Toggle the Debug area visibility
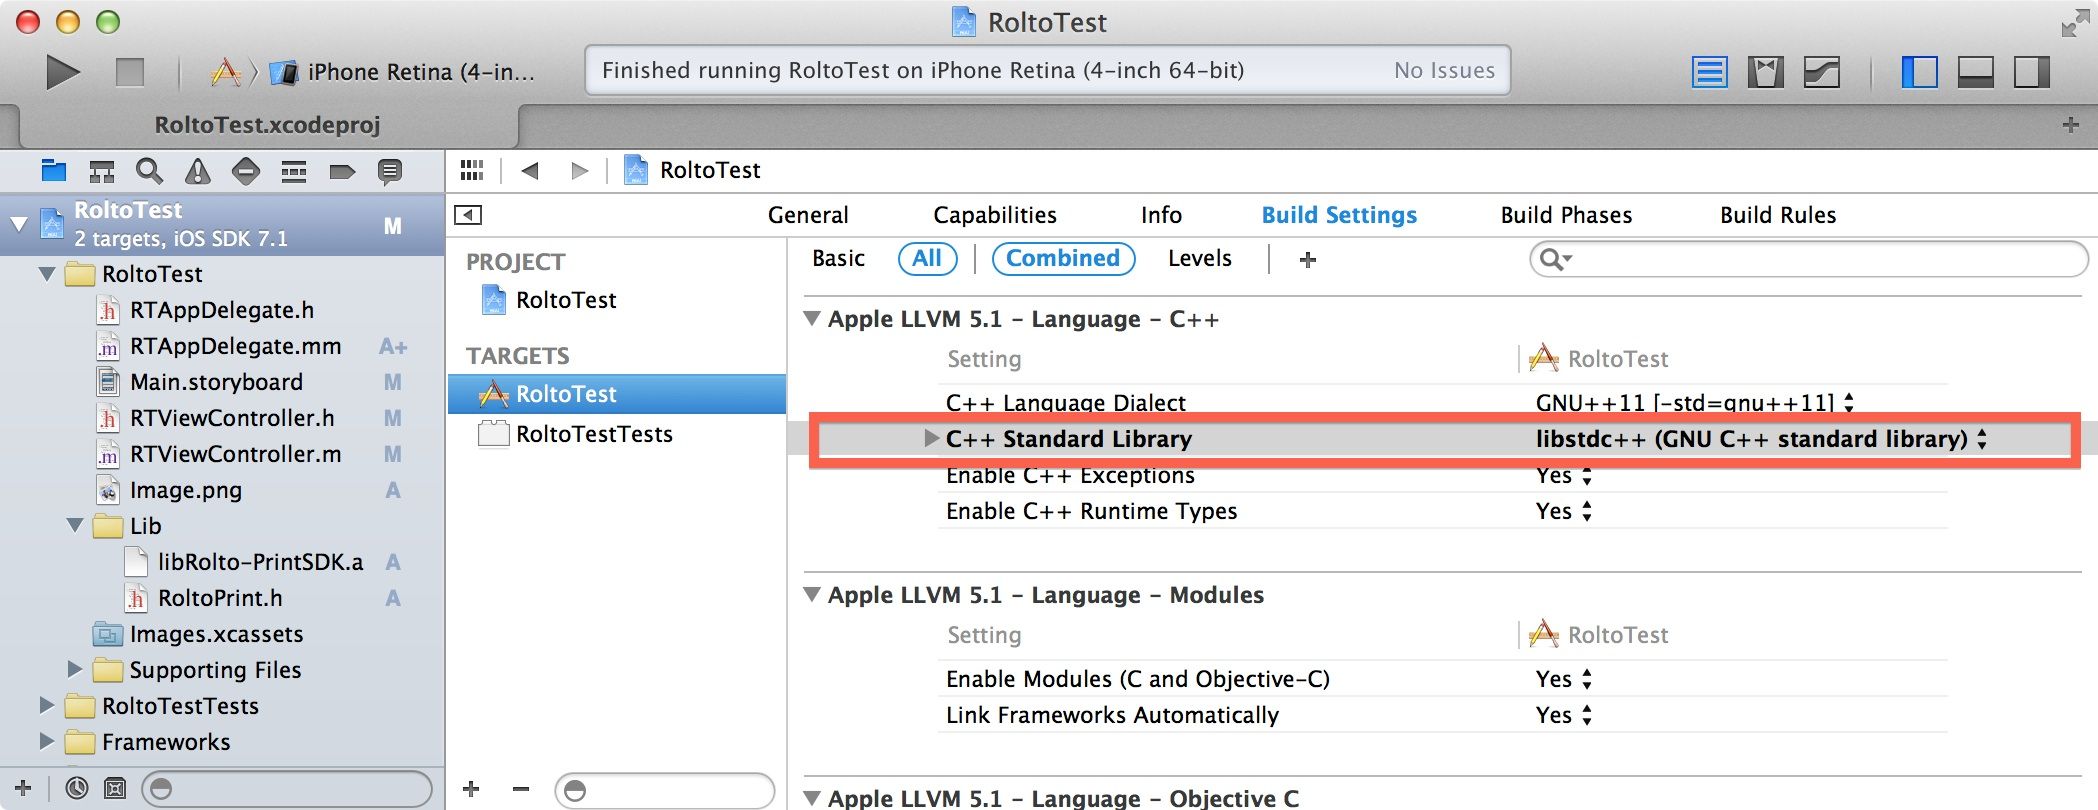This screenshot has width=2098, height=810. pyautogui.click(x=1975, y=72)
